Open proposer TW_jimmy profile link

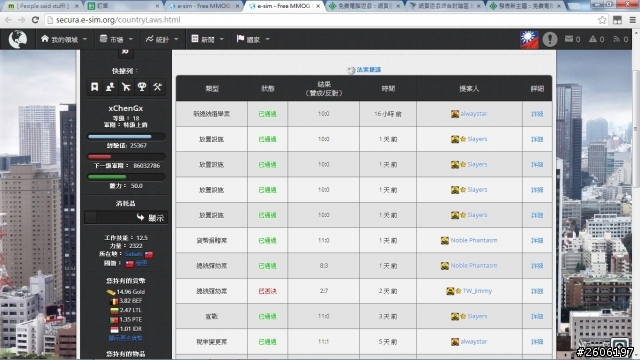[477, 291]
